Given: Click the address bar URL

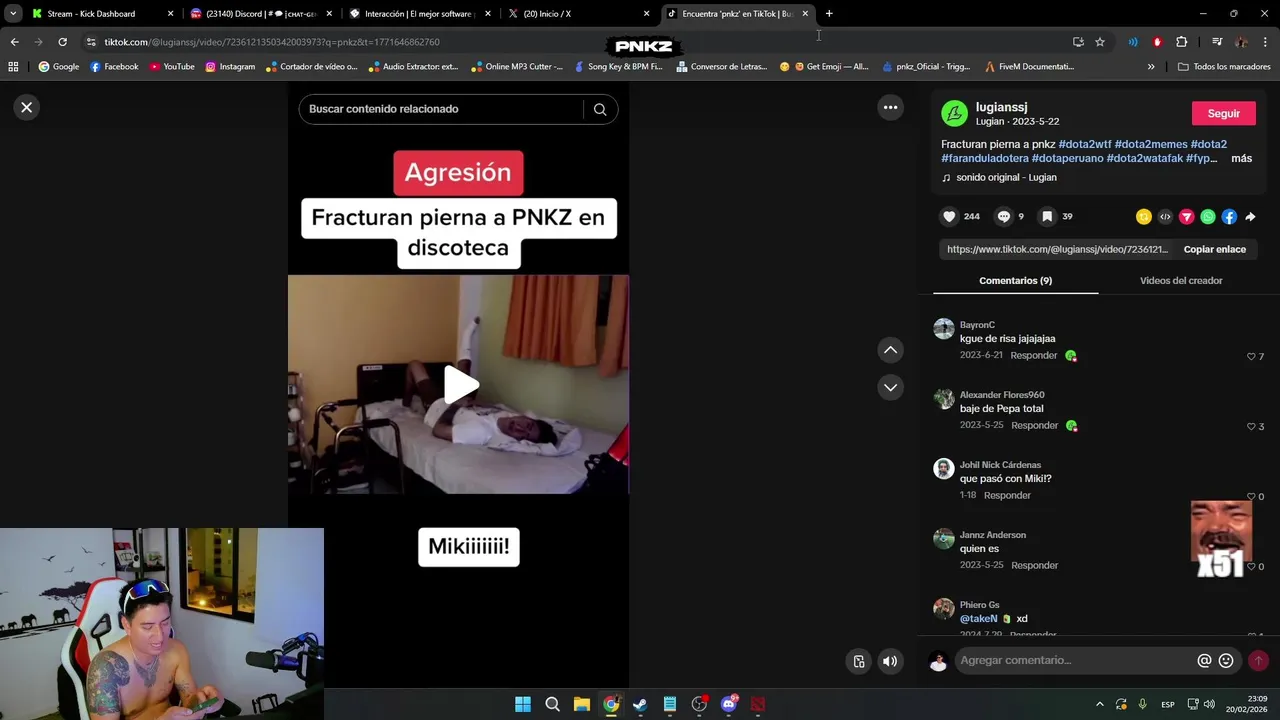Looking at the screenshot, I should 272,42.
